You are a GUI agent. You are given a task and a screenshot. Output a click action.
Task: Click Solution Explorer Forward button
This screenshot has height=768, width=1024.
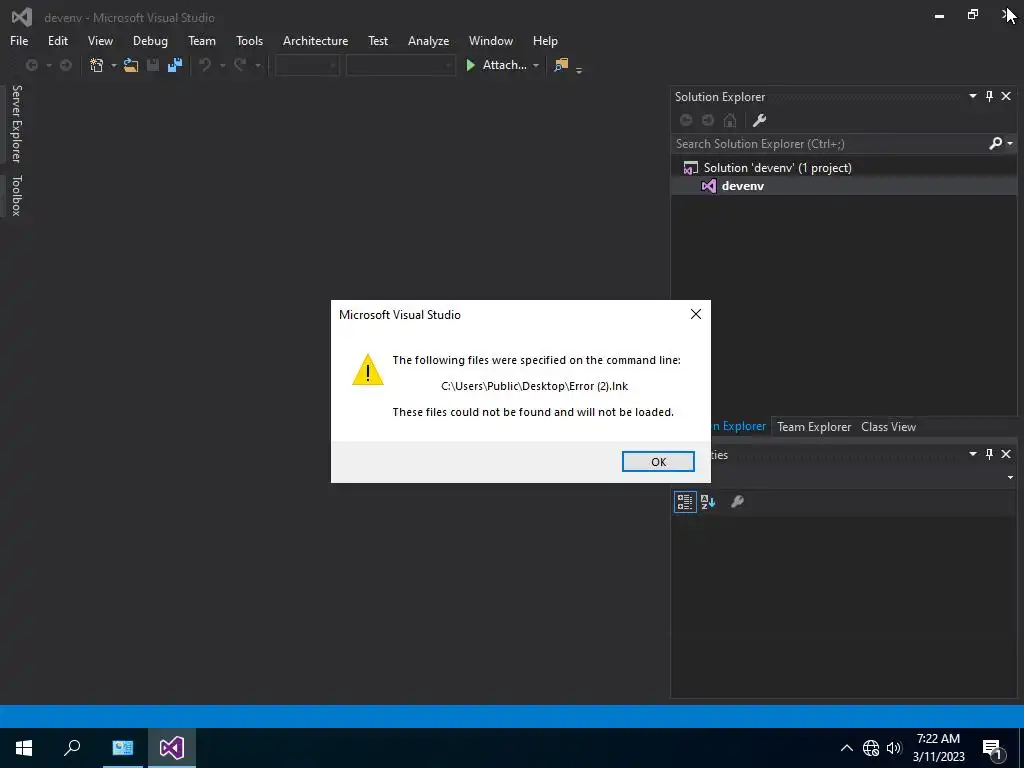[708, 120]
